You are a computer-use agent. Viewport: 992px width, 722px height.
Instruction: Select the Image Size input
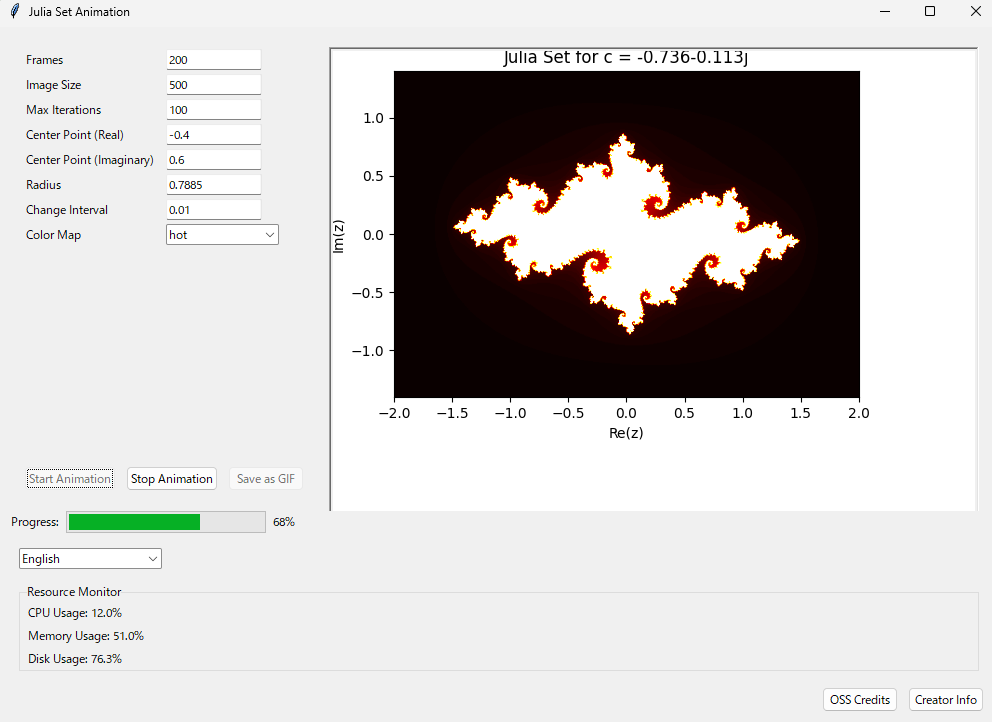213,84
